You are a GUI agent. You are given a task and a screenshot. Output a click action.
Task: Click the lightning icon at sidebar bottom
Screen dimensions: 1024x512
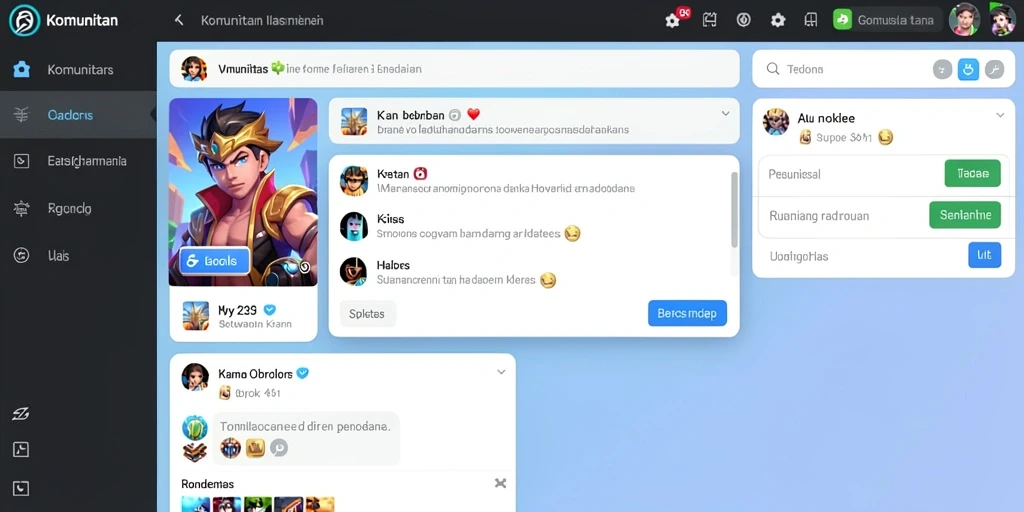pyautogui.click(x=22, y=413)
